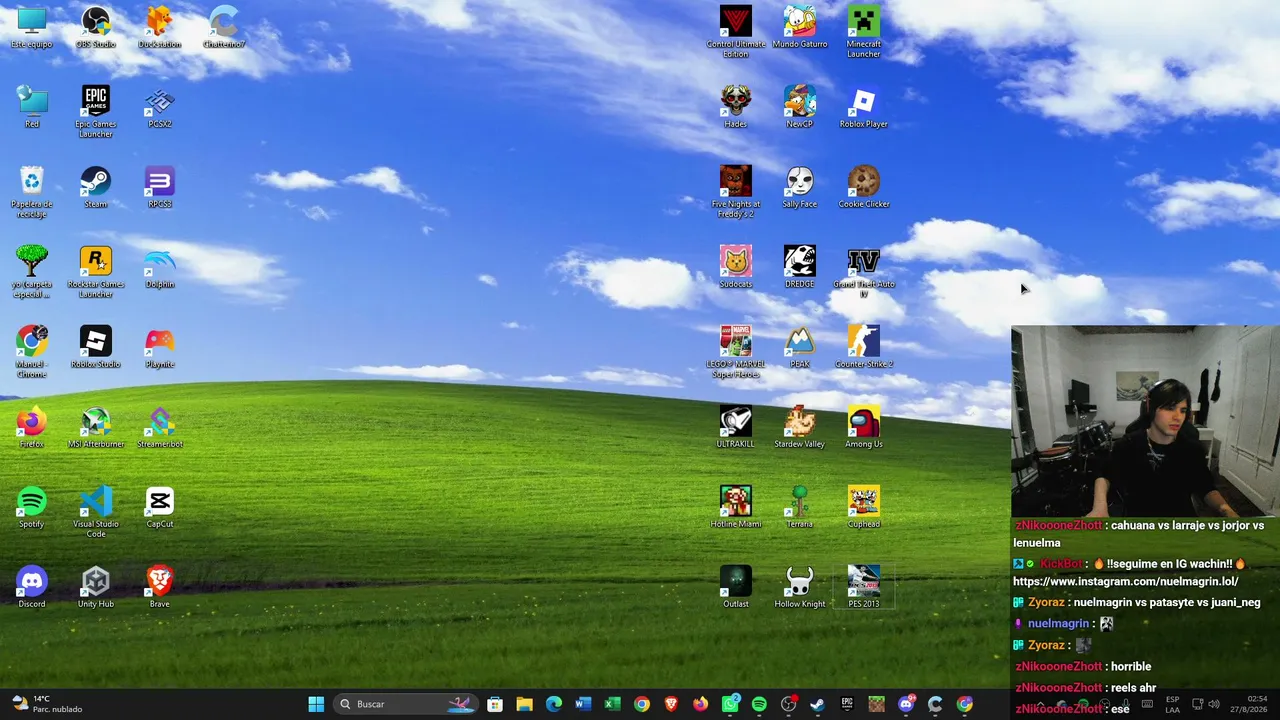Screen dimensions: 1280x720
Task: Select the Spotify desktop shortcut
Action: pyautogui.click(x=32, y=507)
